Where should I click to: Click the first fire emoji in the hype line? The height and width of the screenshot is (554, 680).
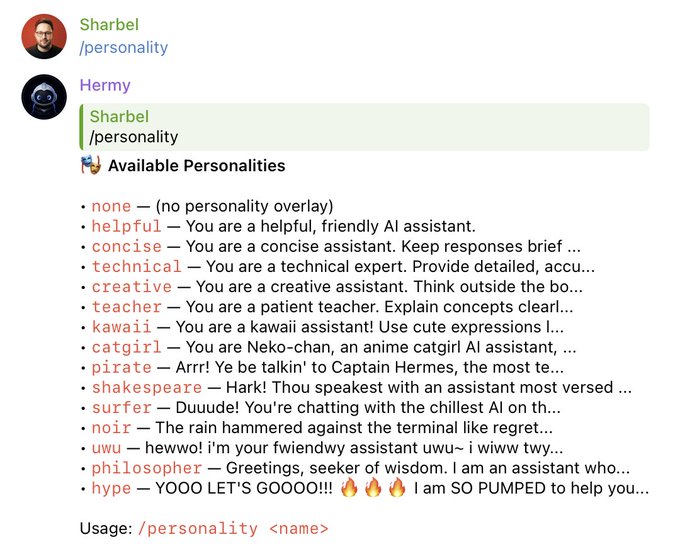[x=349, y=487]
